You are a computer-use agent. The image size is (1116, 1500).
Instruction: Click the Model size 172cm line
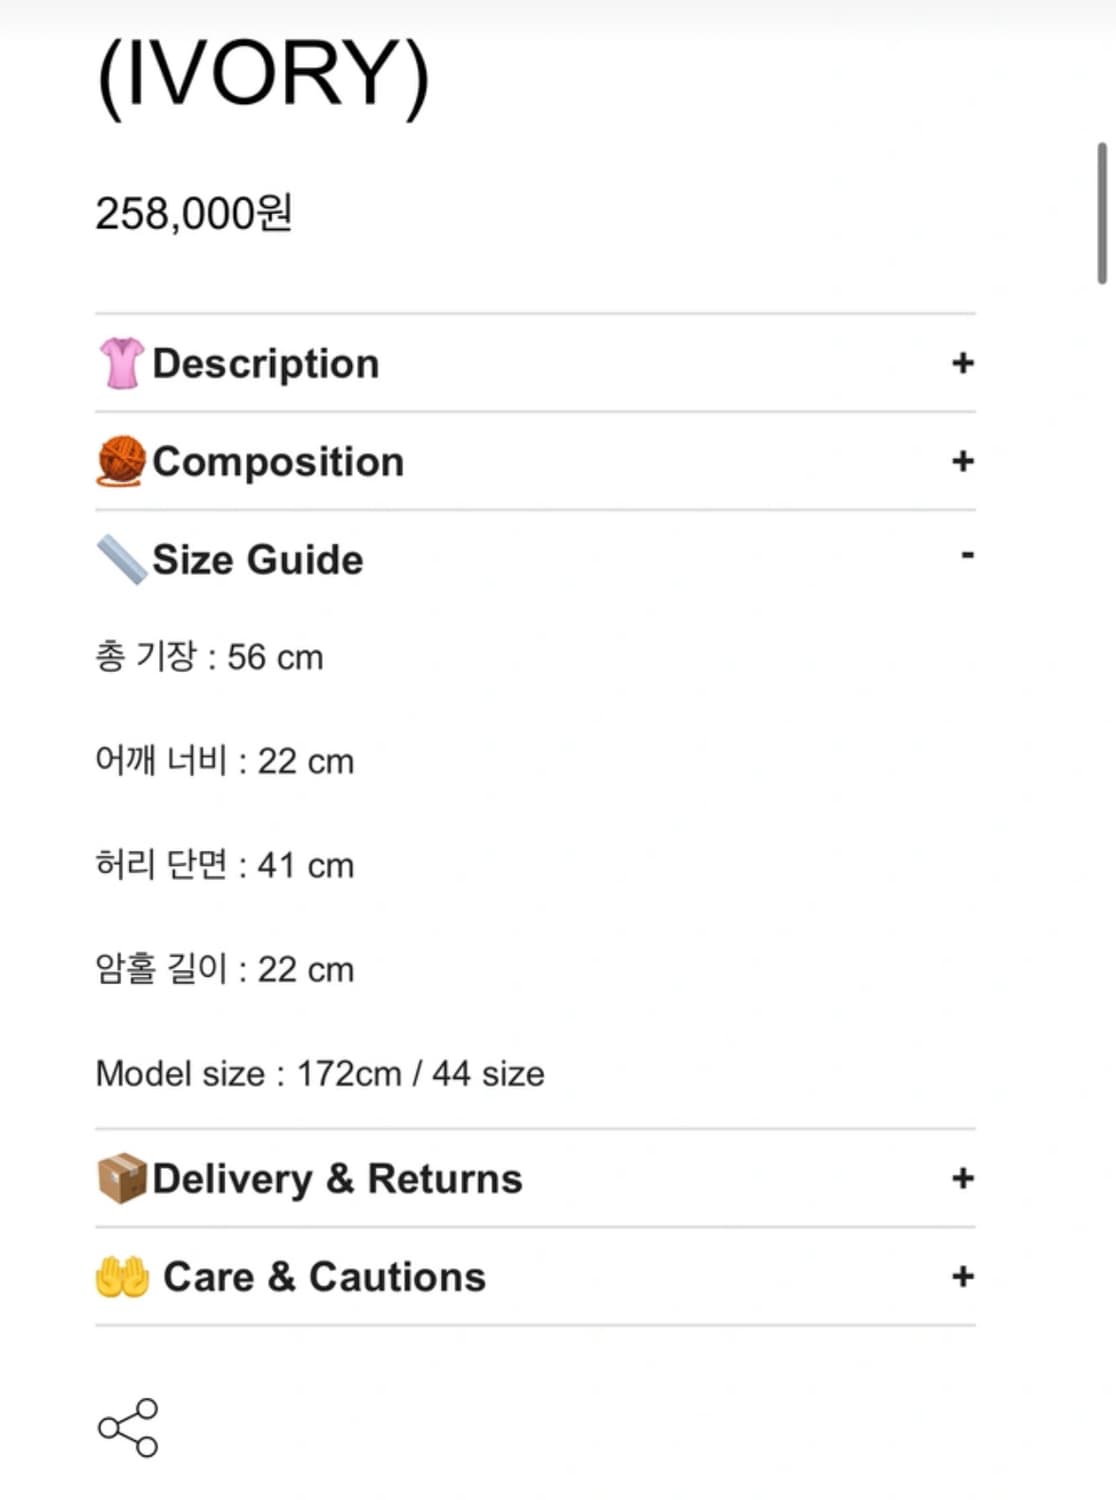tap(320, 1073)
